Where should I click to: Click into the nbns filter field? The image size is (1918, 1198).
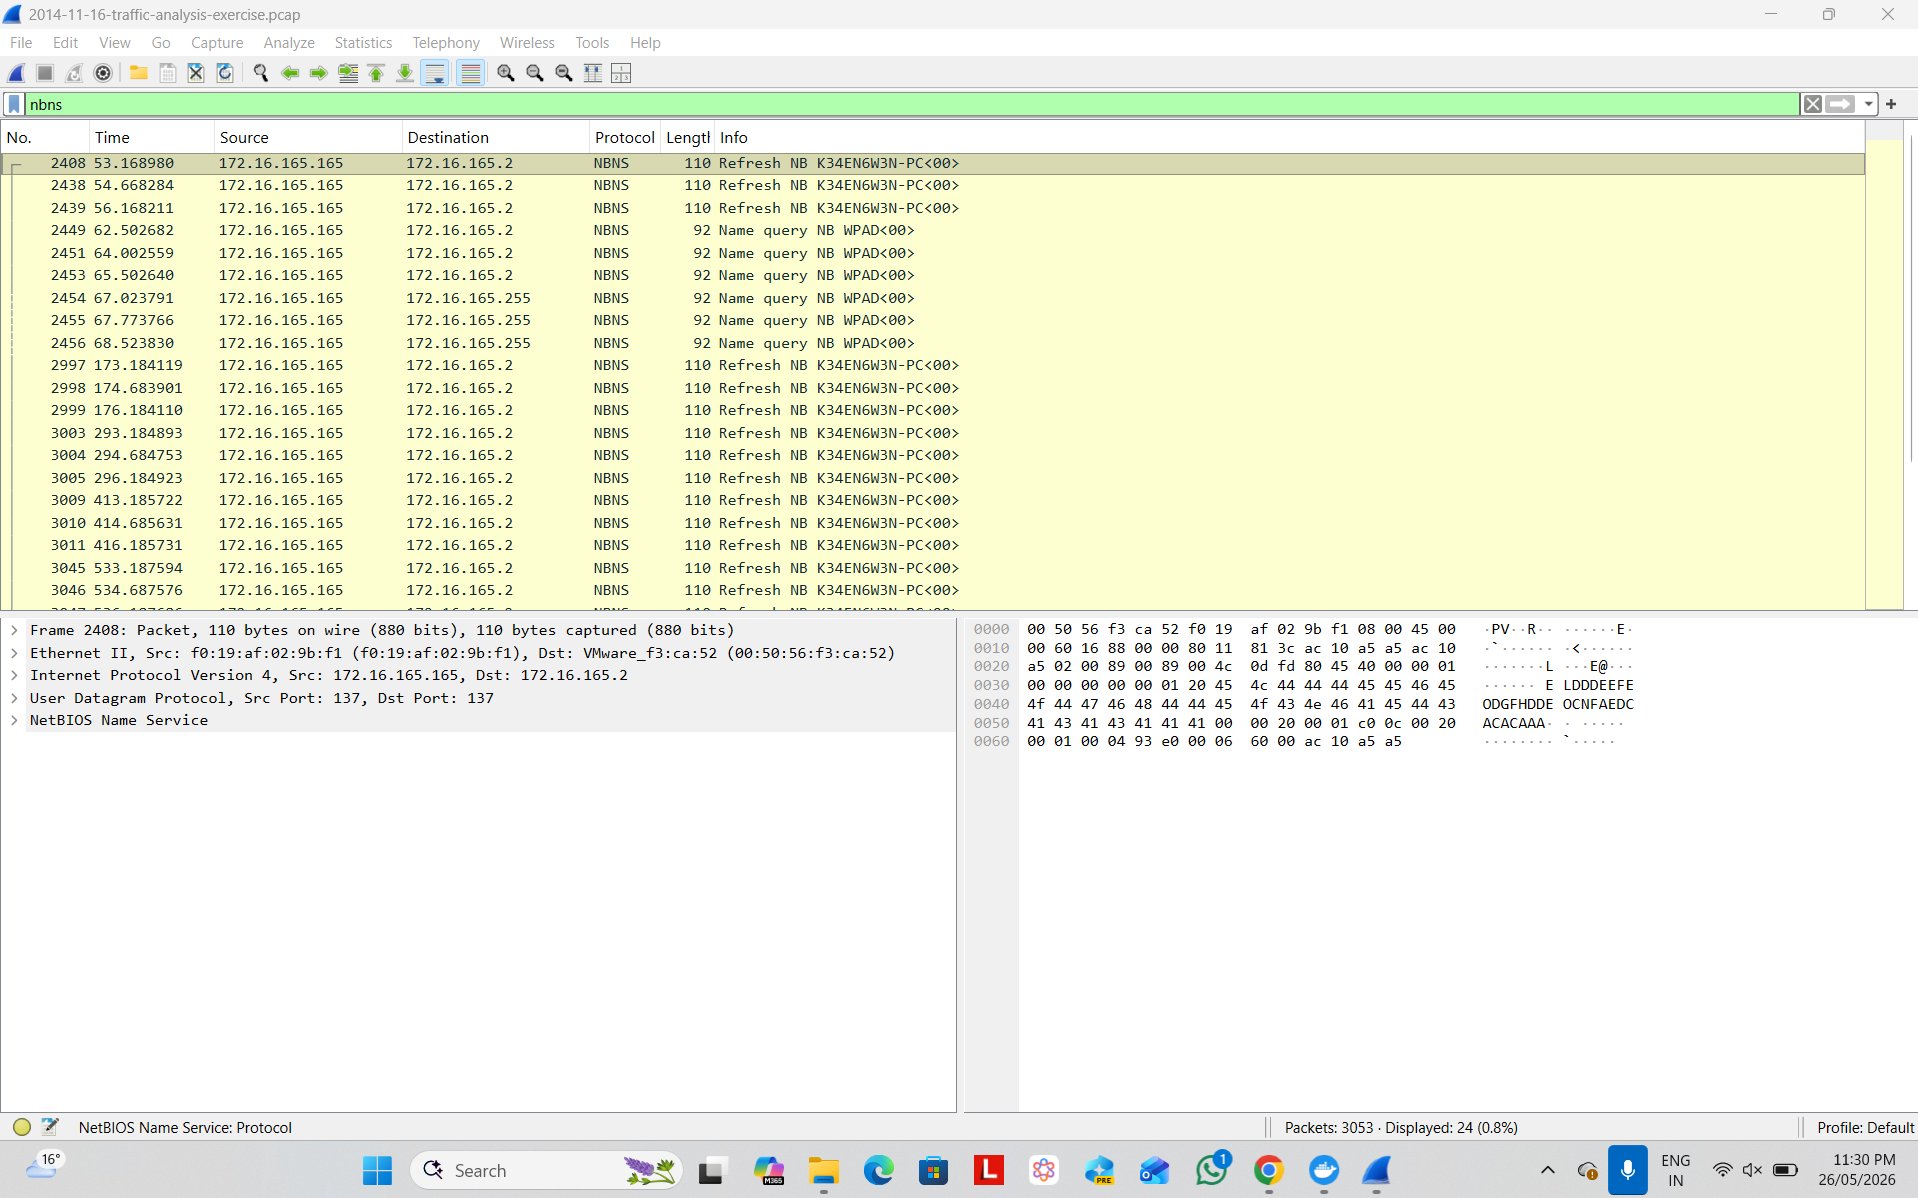[910, 104]
